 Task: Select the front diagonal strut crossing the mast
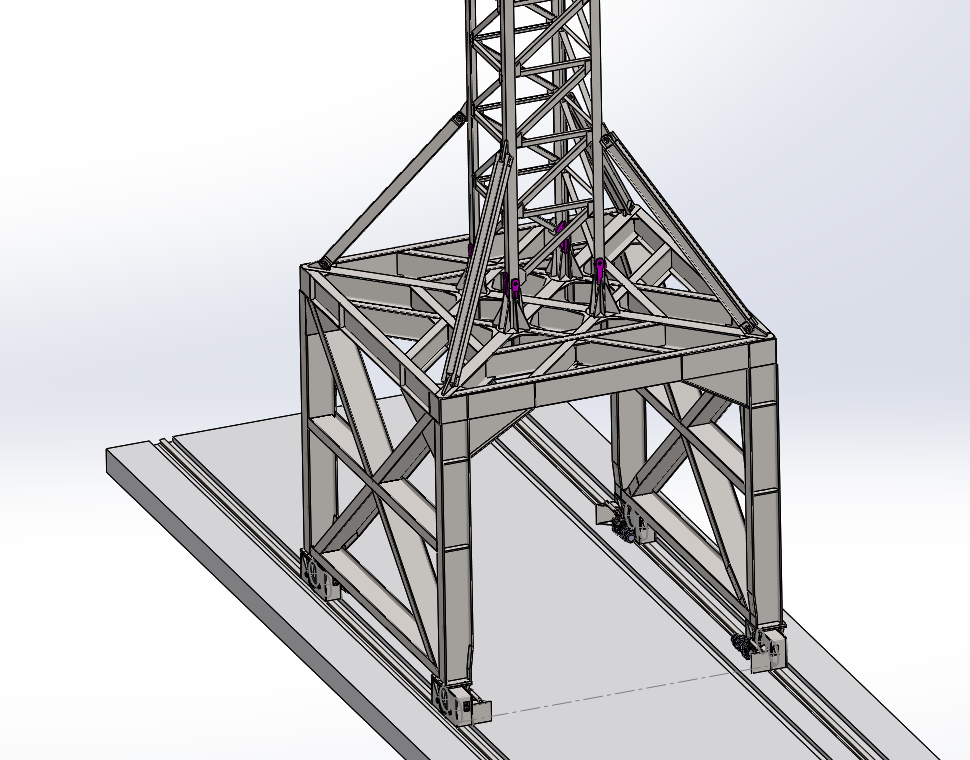(x=478, y=270)
